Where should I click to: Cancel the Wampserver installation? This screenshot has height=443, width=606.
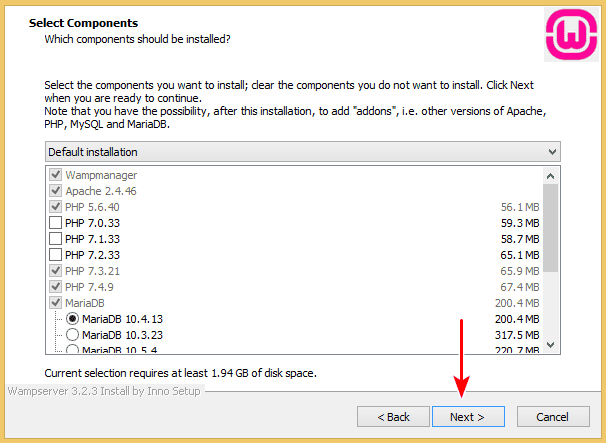point(552,416)
